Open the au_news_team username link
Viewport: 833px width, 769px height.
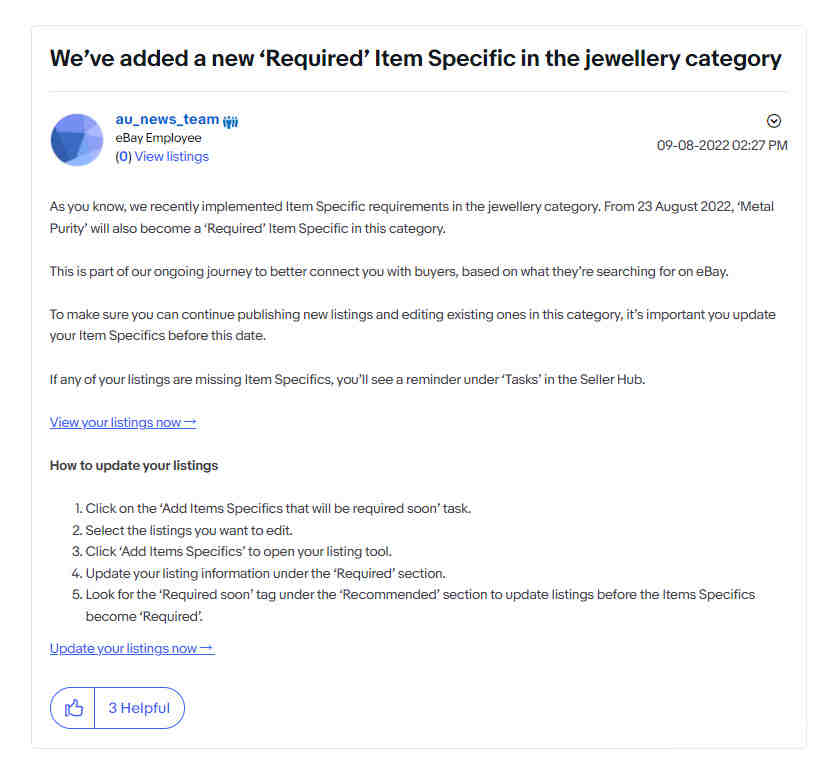click(167, 119)
